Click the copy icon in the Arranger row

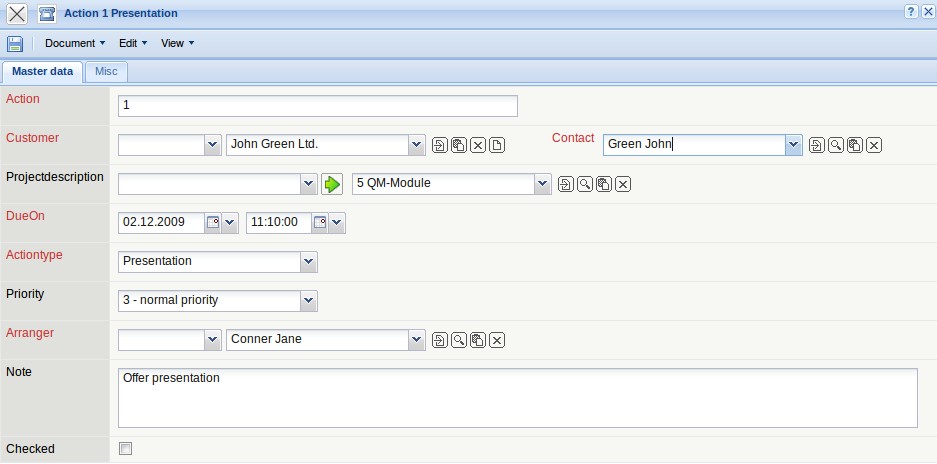pyautogui.click(x=477, y=340)
